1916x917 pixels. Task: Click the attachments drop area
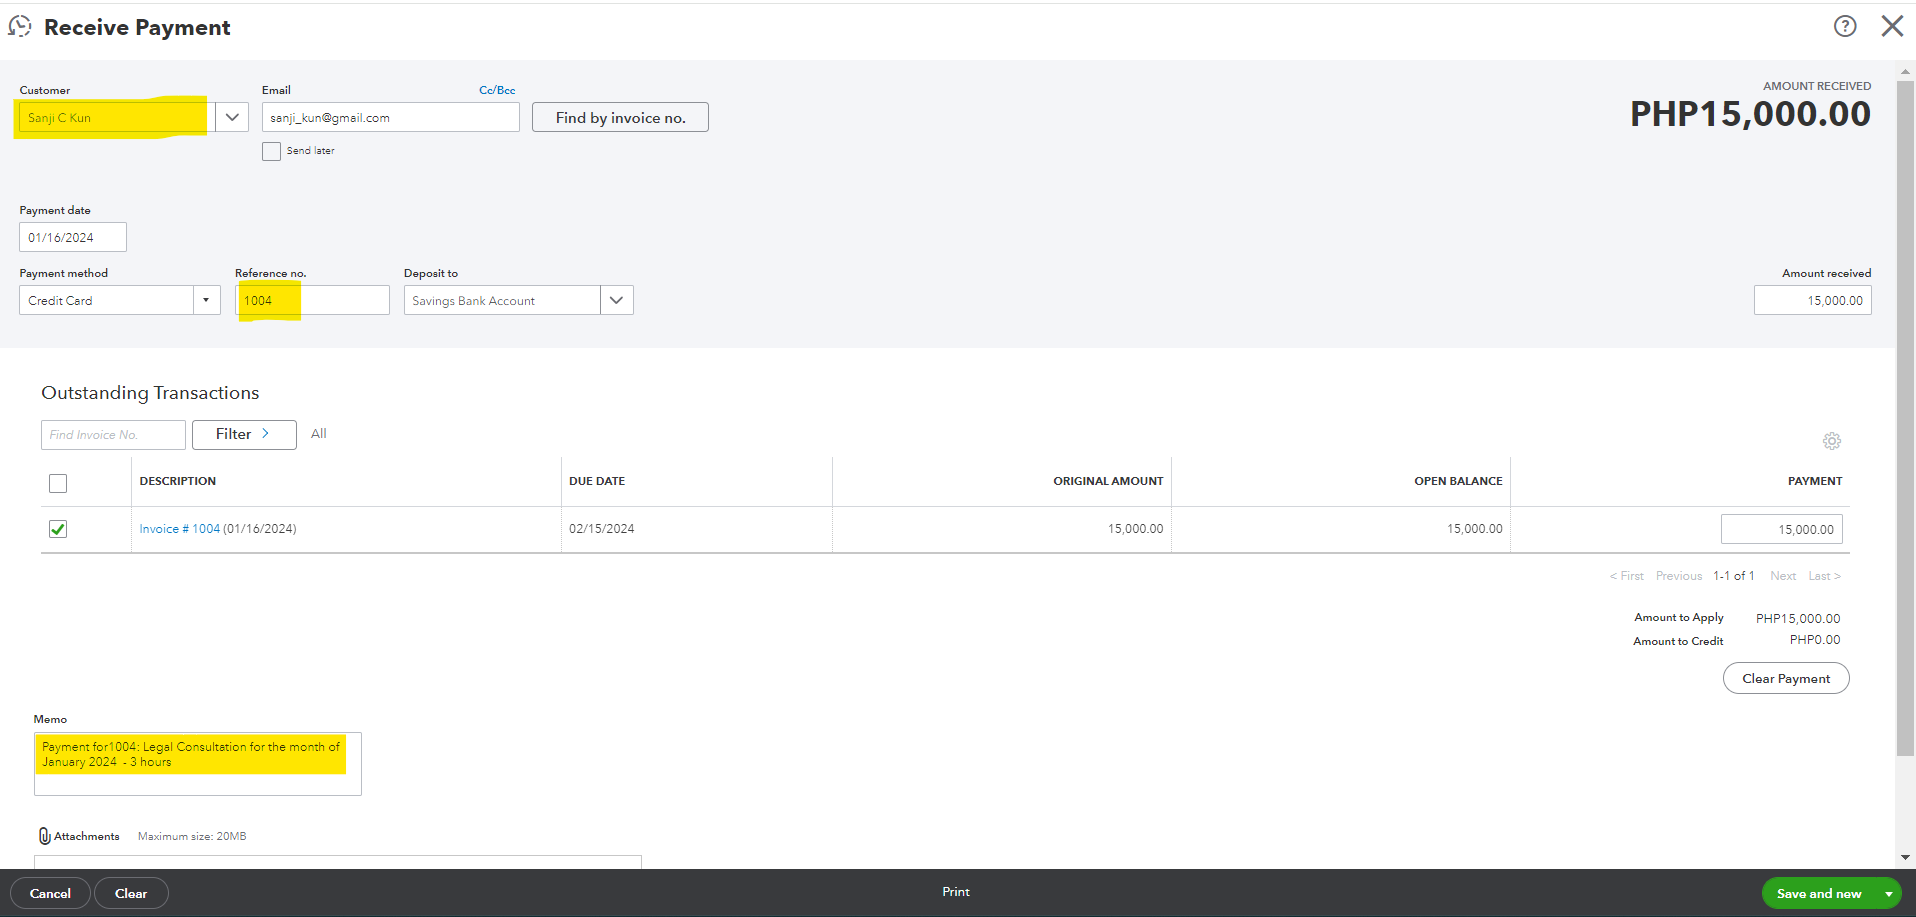(x=338, y=862)
